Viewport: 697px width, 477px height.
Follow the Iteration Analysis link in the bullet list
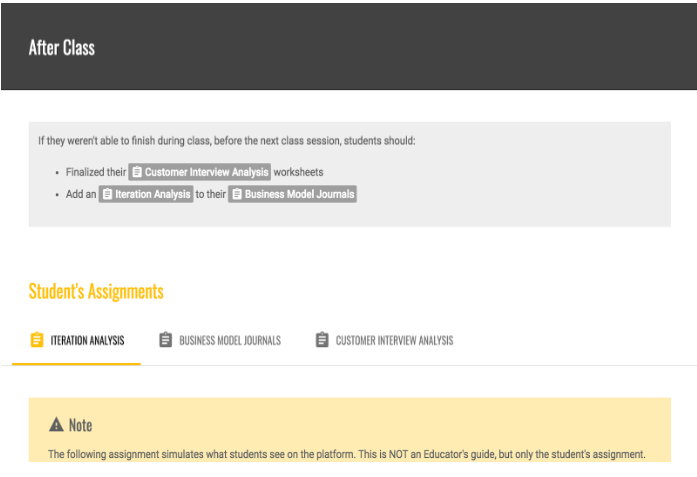[x=152, y=194]
